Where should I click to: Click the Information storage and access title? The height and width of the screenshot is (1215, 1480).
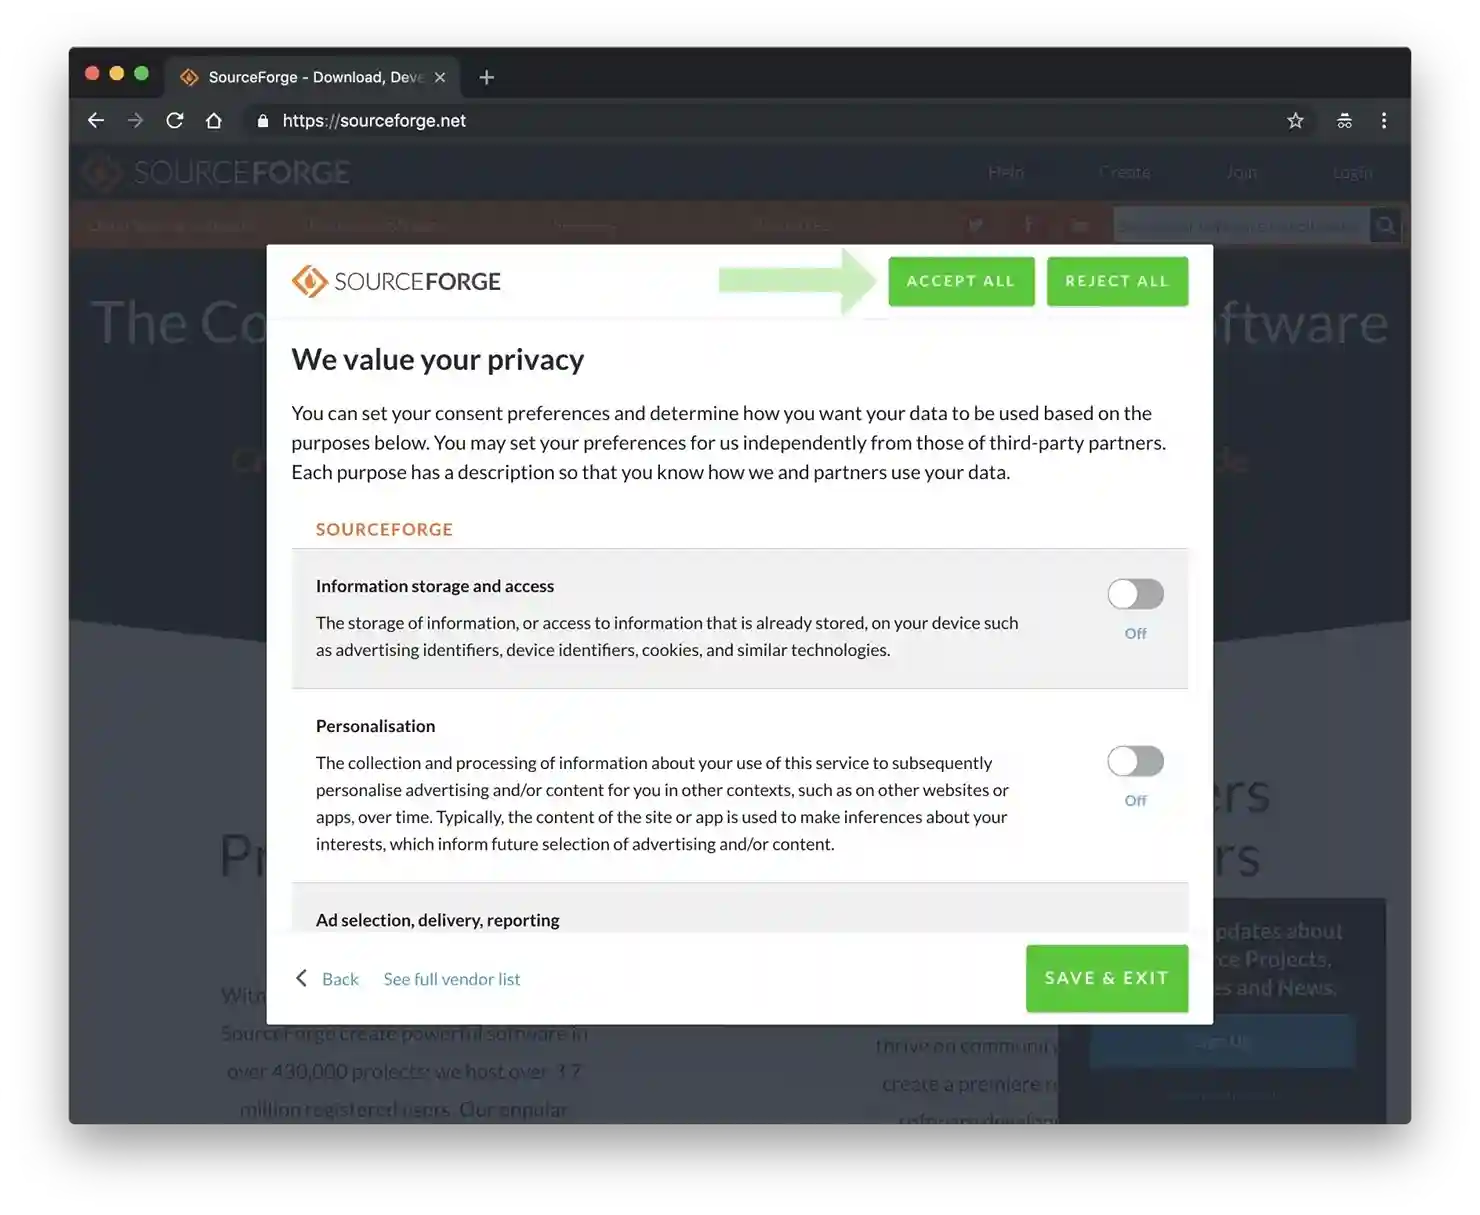coord(435,586)
